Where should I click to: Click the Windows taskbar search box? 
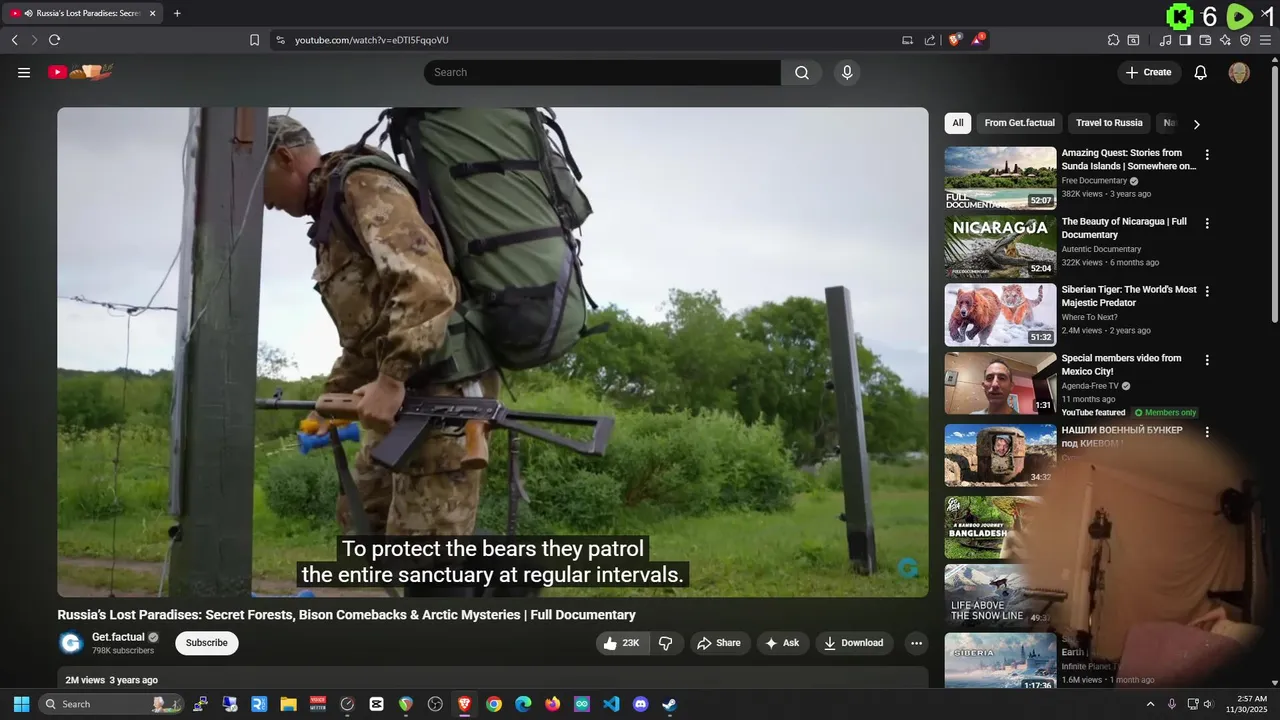click(x=111, y=704)
